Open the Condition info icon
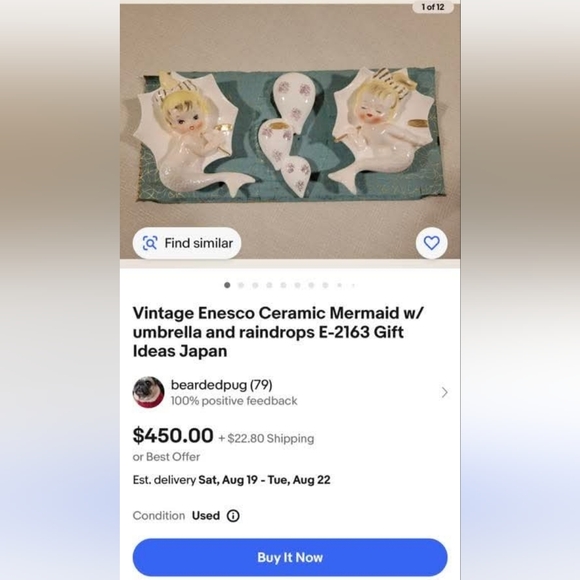 pyautogui.click(x=233, y=516)
